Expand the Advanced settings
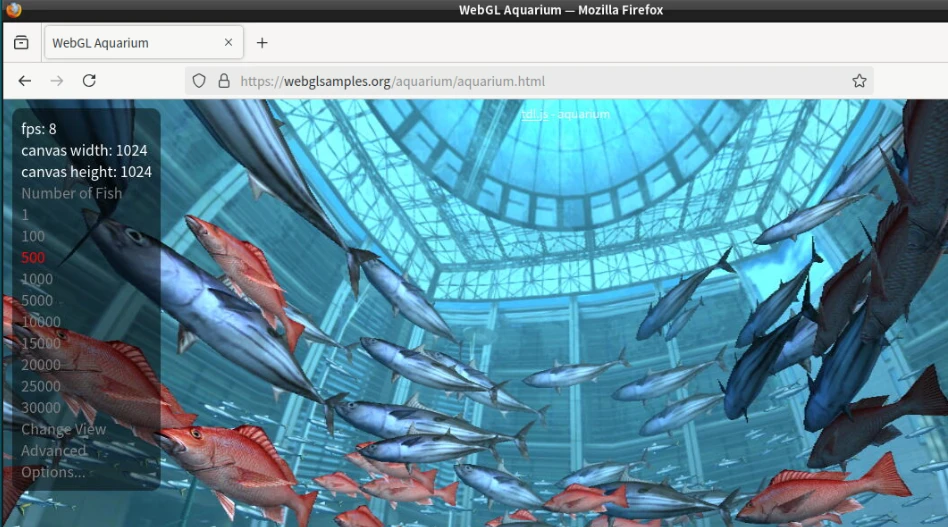Viewport: 948px width, 527px height. [x=54, y=451]
